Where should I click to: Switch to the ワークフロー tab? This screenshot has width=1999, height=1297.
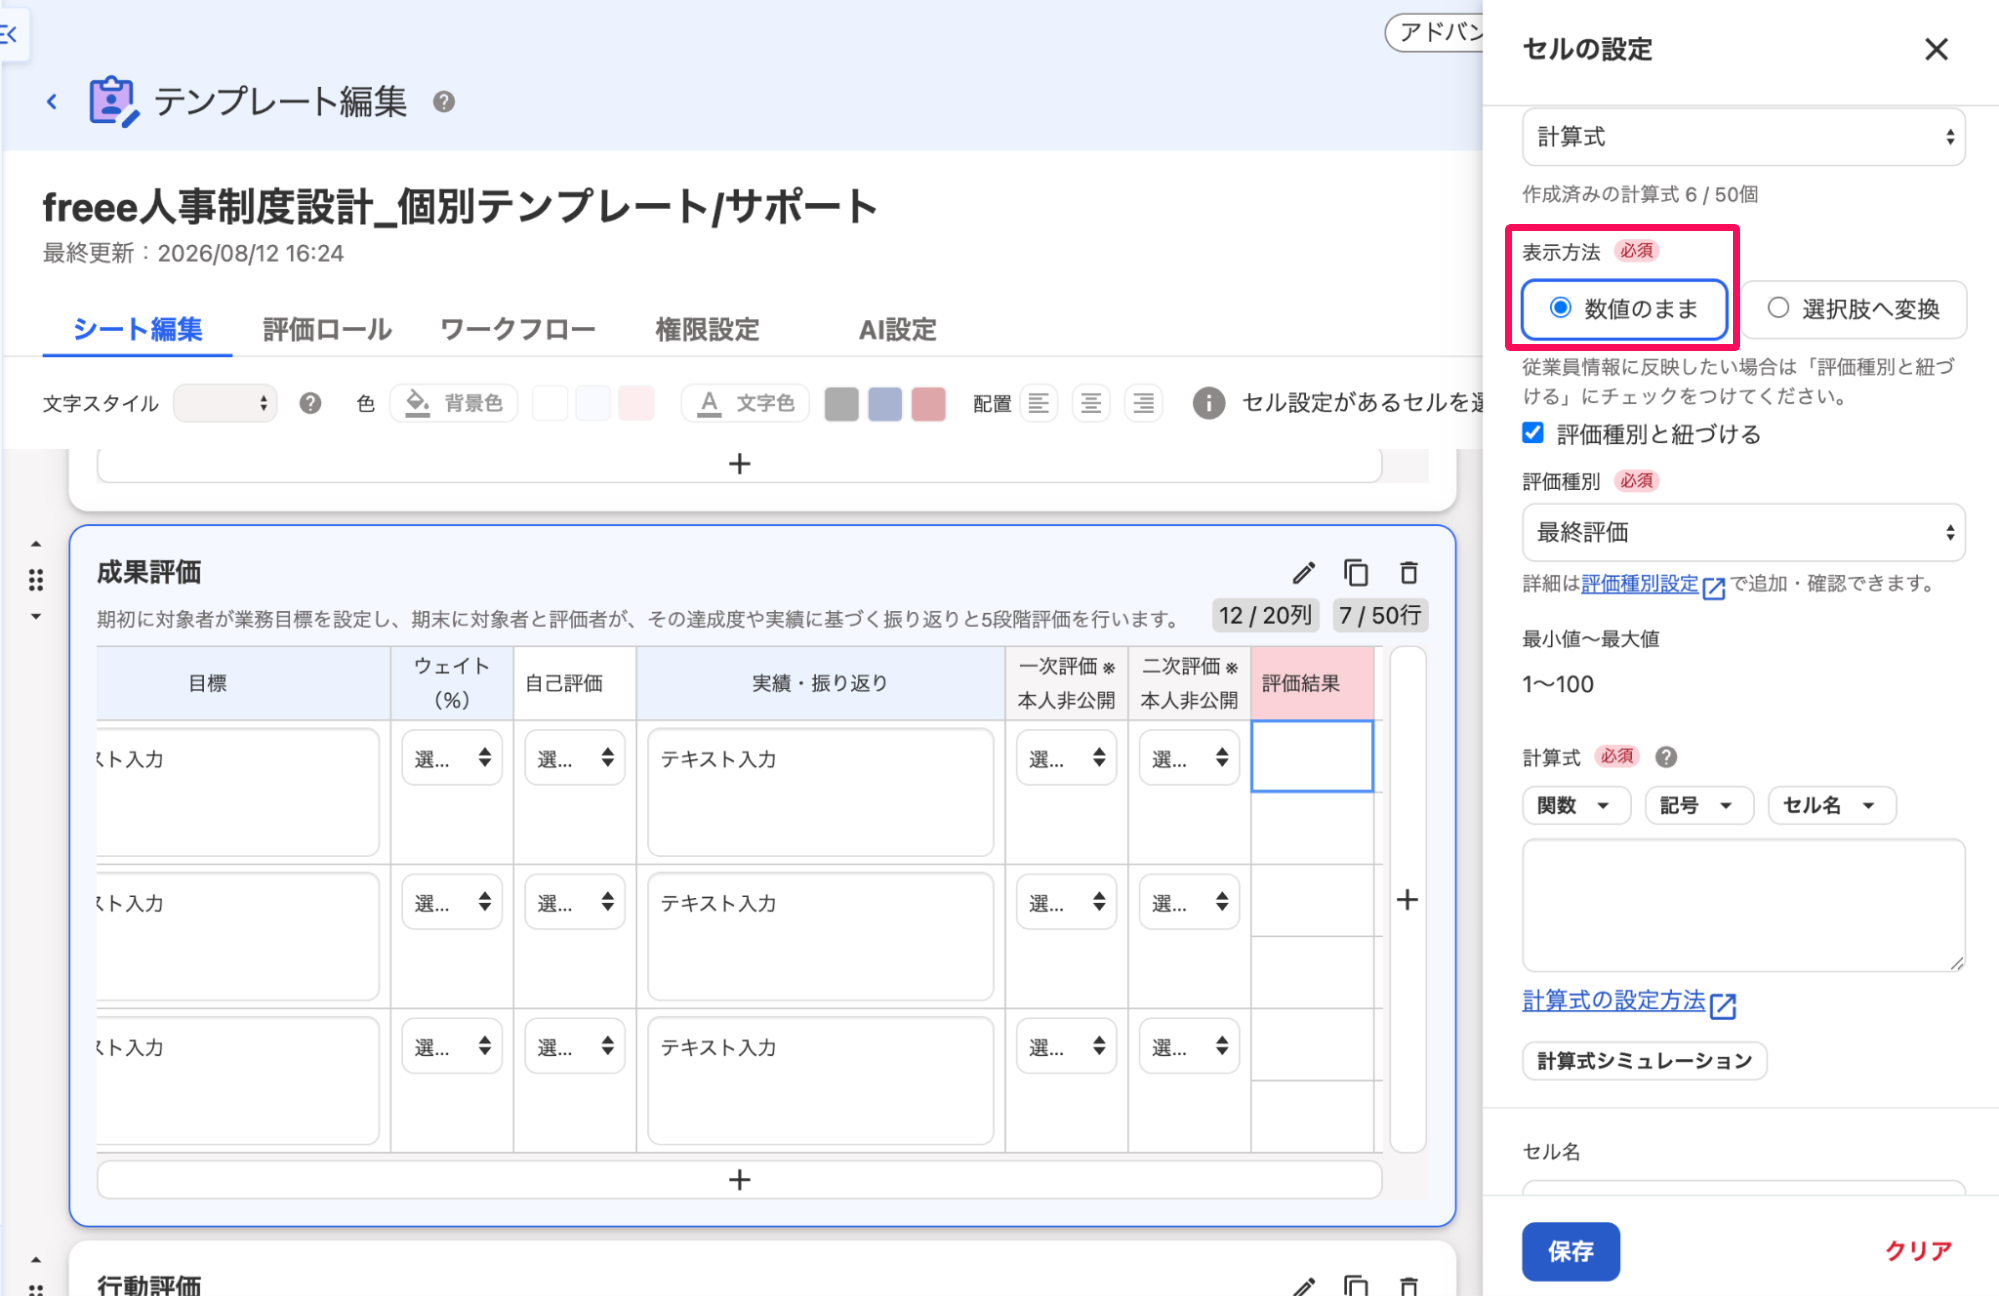[518, 329]
